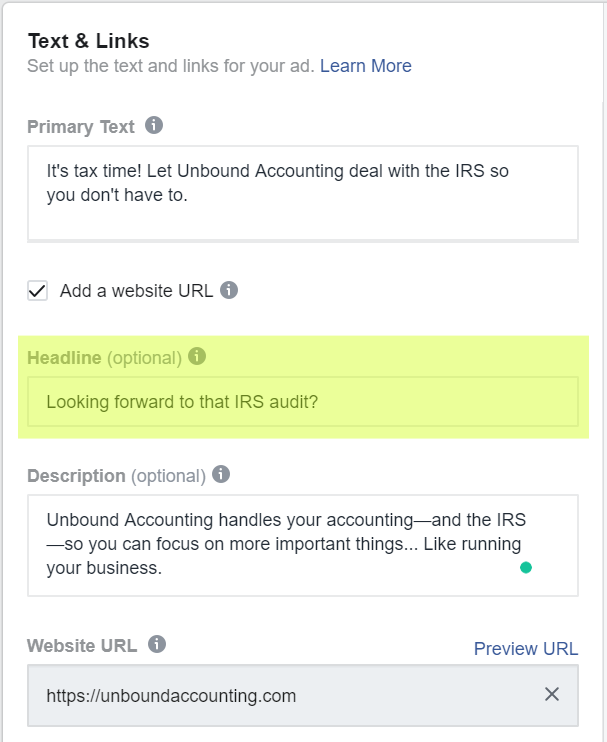Click the 'Description (optional)' label
The height and width of the screenshot is (742, 607).
[x=116, y=476]
